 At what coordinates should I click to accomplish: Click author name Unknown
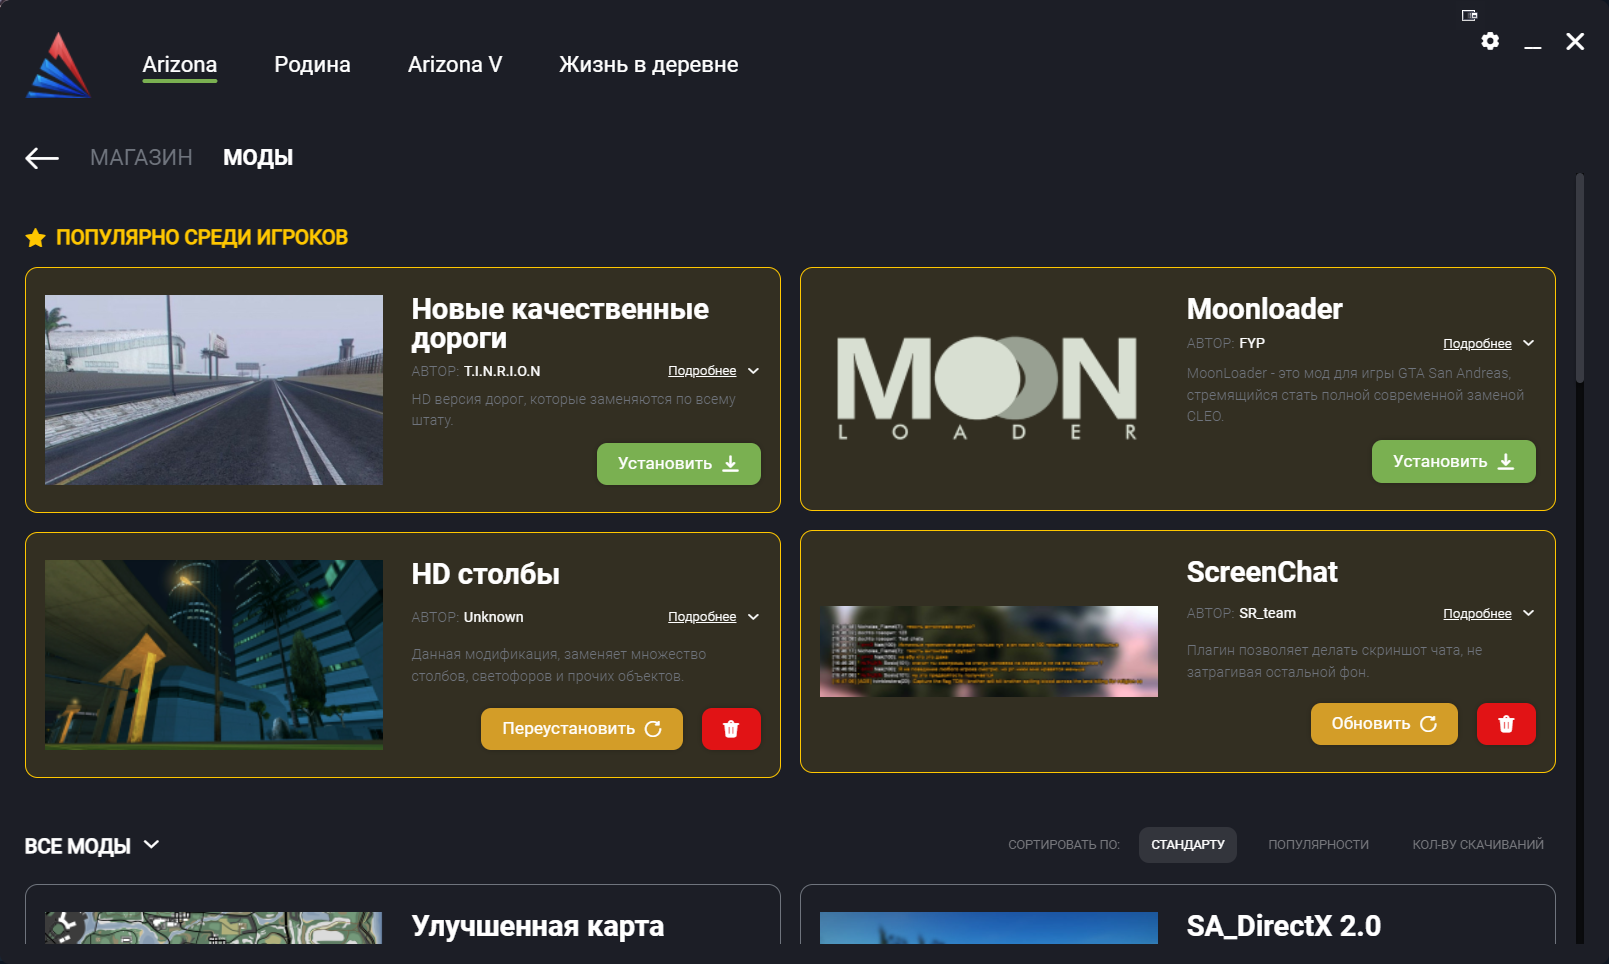(x=493, y=617)
